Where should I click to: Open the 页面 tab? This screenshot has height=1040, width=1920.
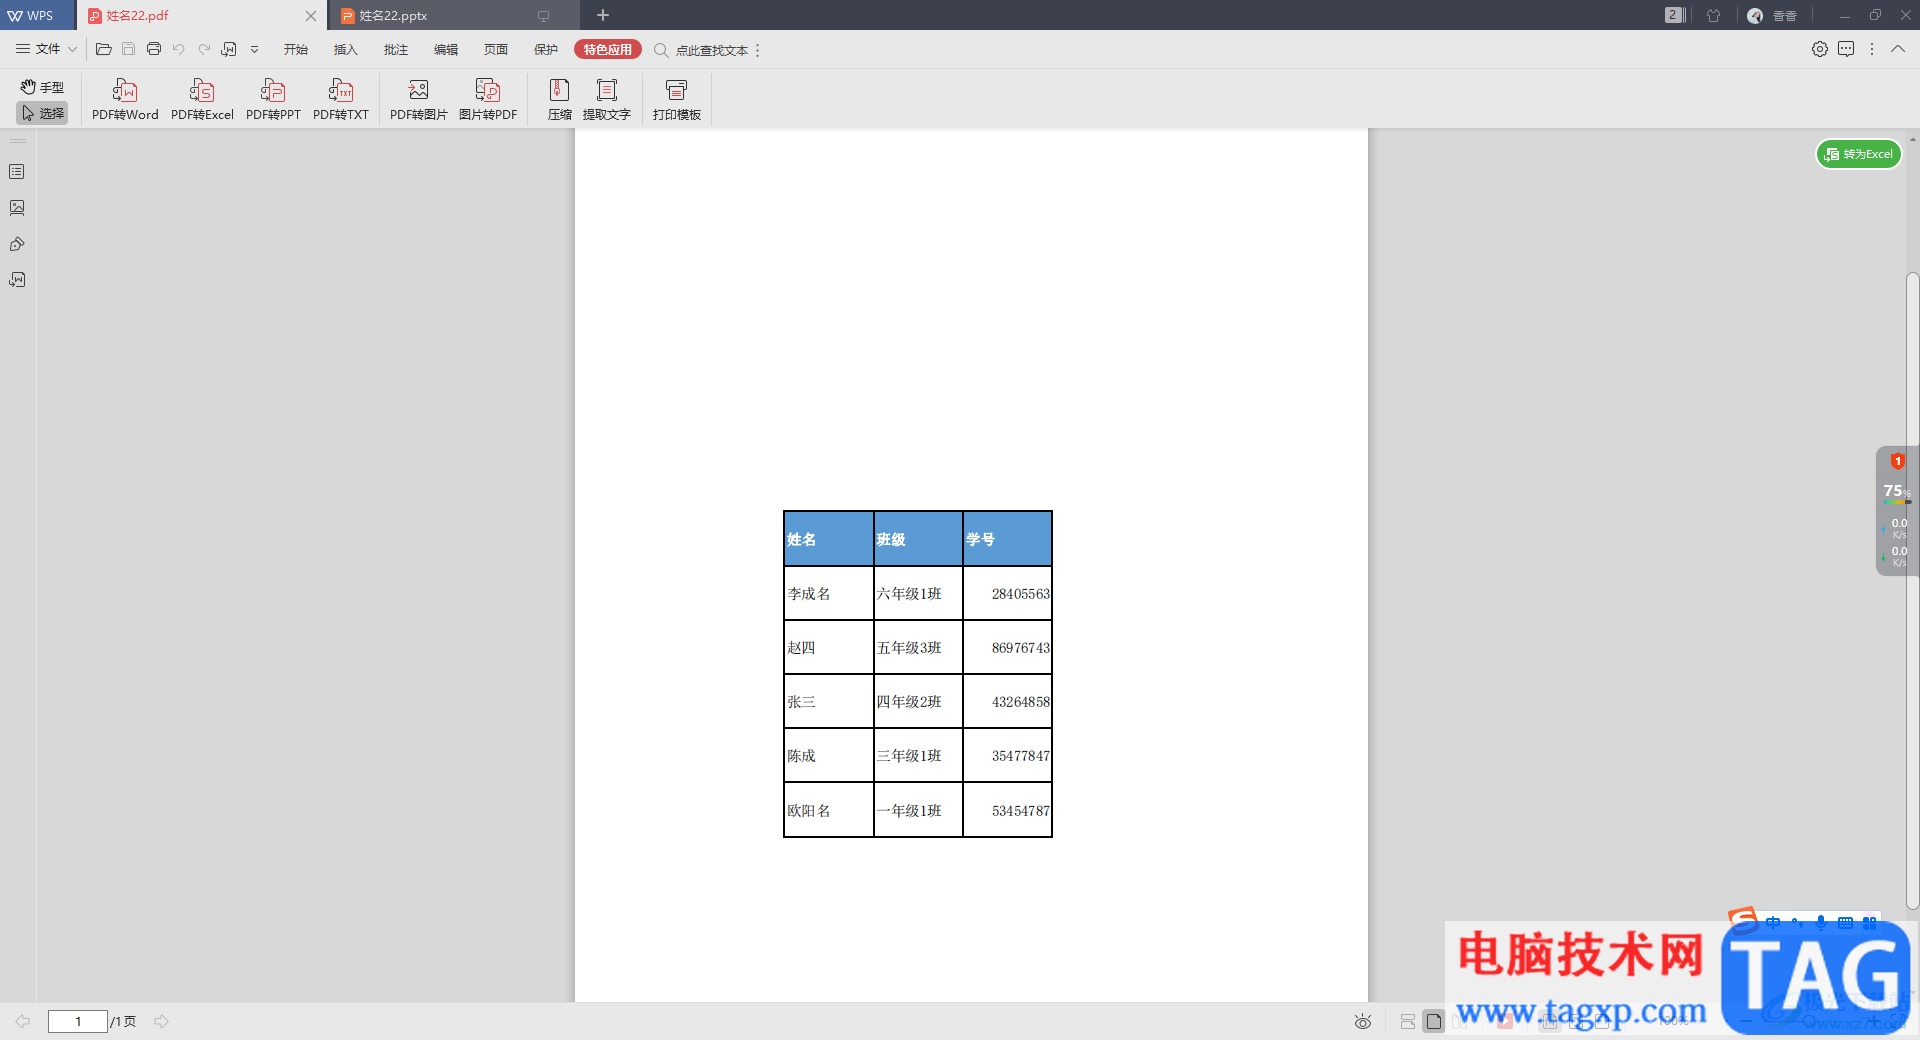496,50
